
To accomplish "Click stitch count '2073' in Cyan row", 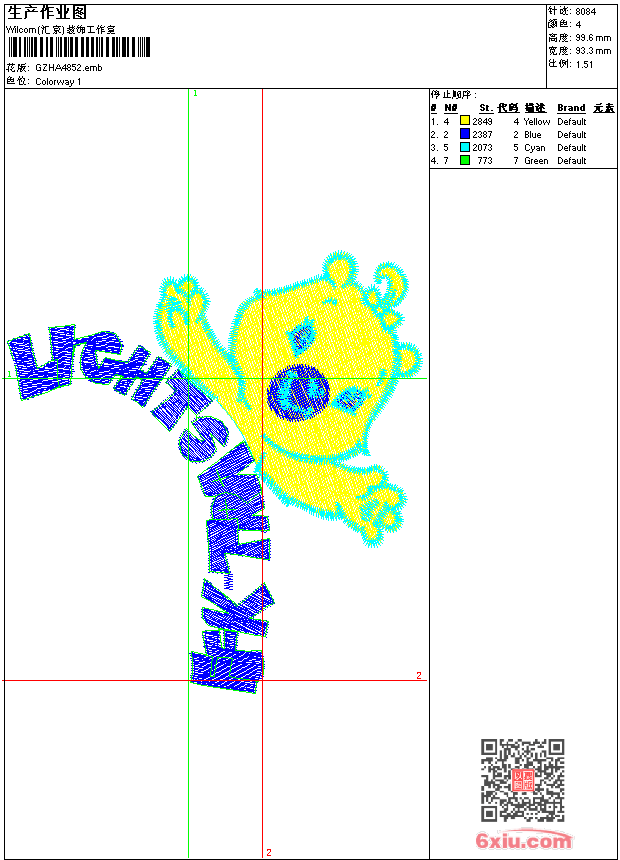I will tap(482, 148).
